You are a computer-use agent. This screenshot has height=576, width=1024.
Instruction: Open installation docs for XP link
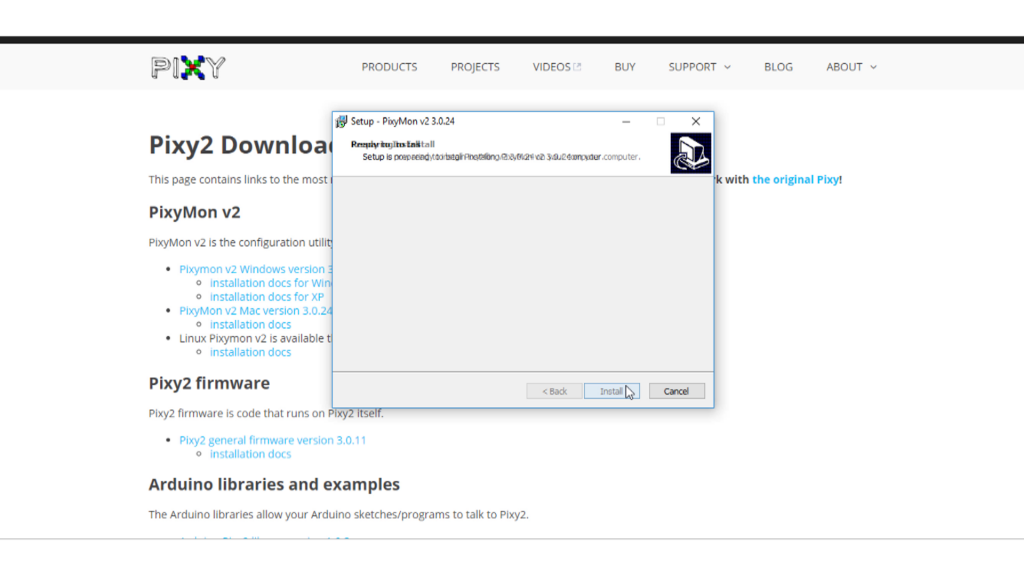click(x=266, y=297)
